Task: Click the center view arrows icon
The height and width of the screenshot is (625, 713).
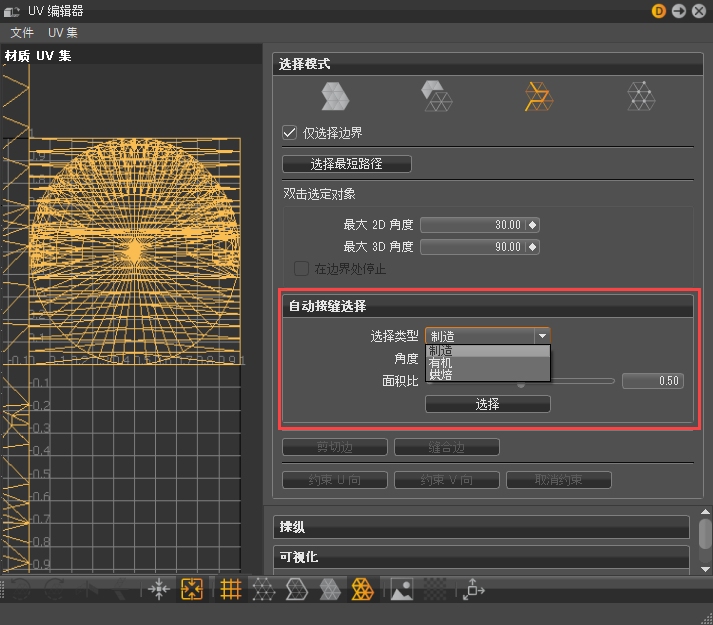Action: click(x=159, y=590)
